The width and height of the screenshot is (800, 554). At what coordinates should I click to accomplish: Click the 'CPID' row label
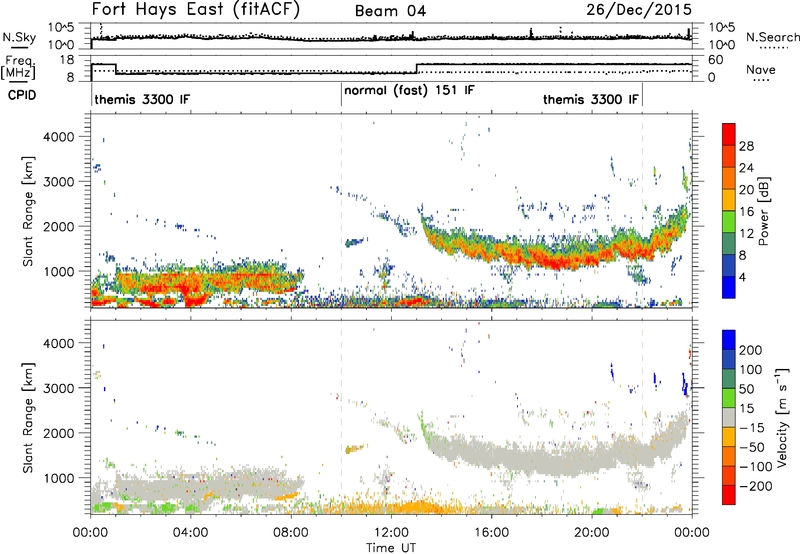coord(22,95)
